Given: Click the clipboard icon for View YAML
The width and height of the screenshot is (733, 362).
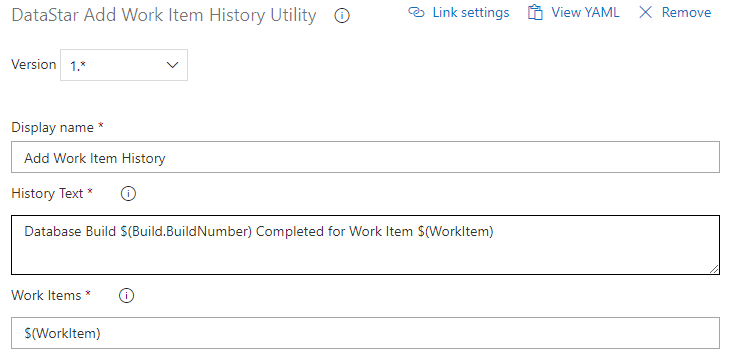Looking at the screenshot, I should pyautogui.click(x=535, y=12).
